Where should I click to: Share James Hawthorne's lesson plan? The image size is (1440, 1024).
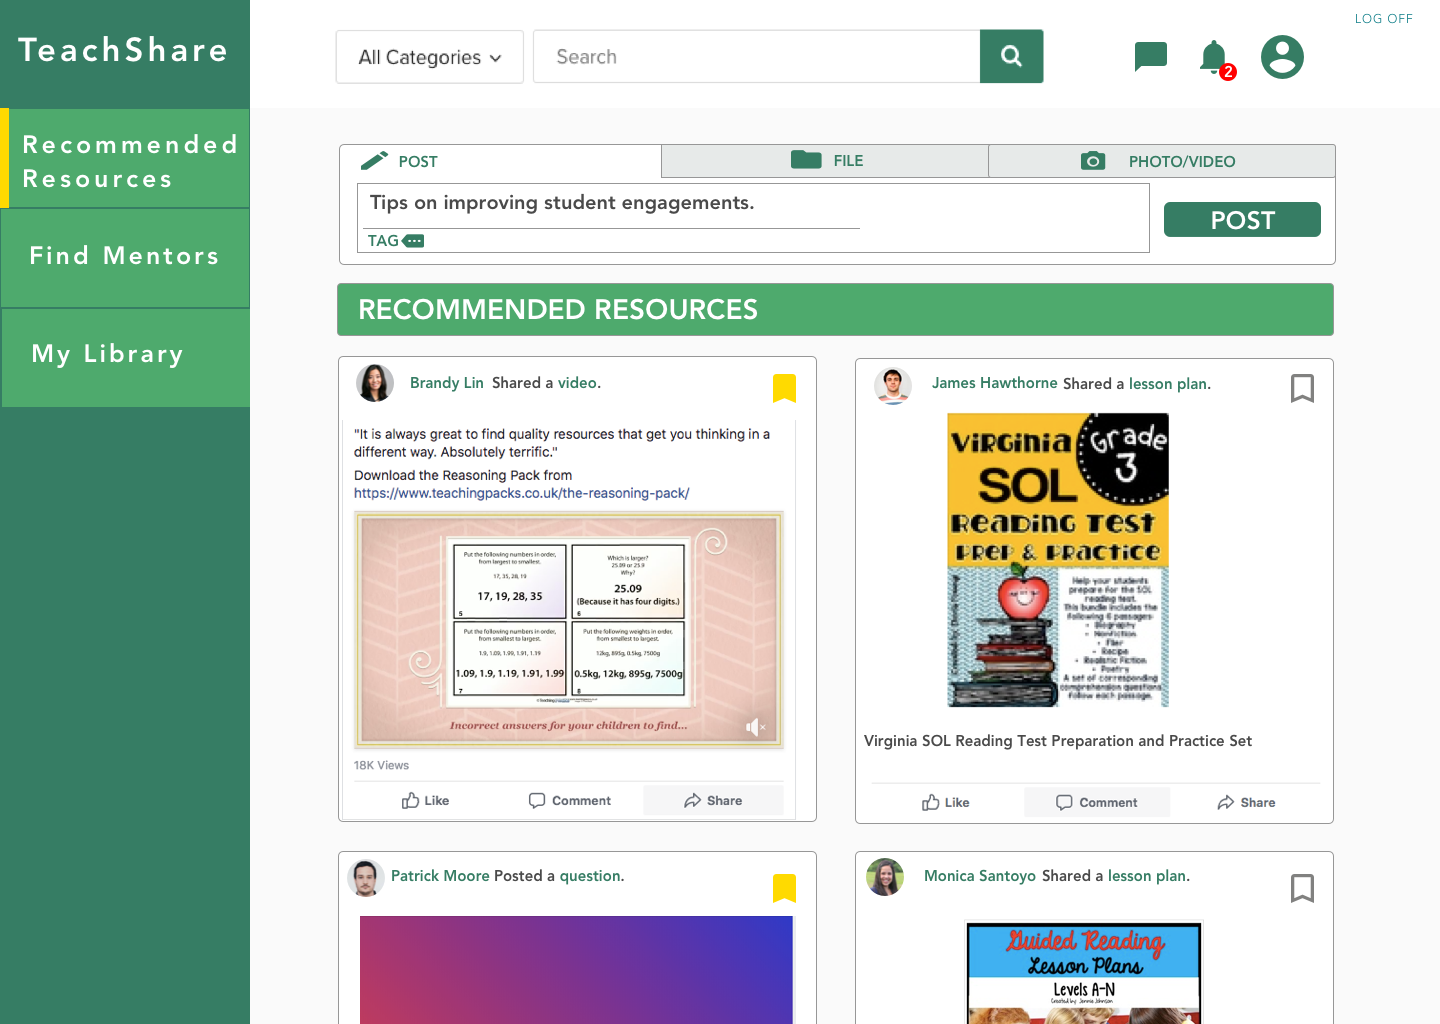point(1246,803)
